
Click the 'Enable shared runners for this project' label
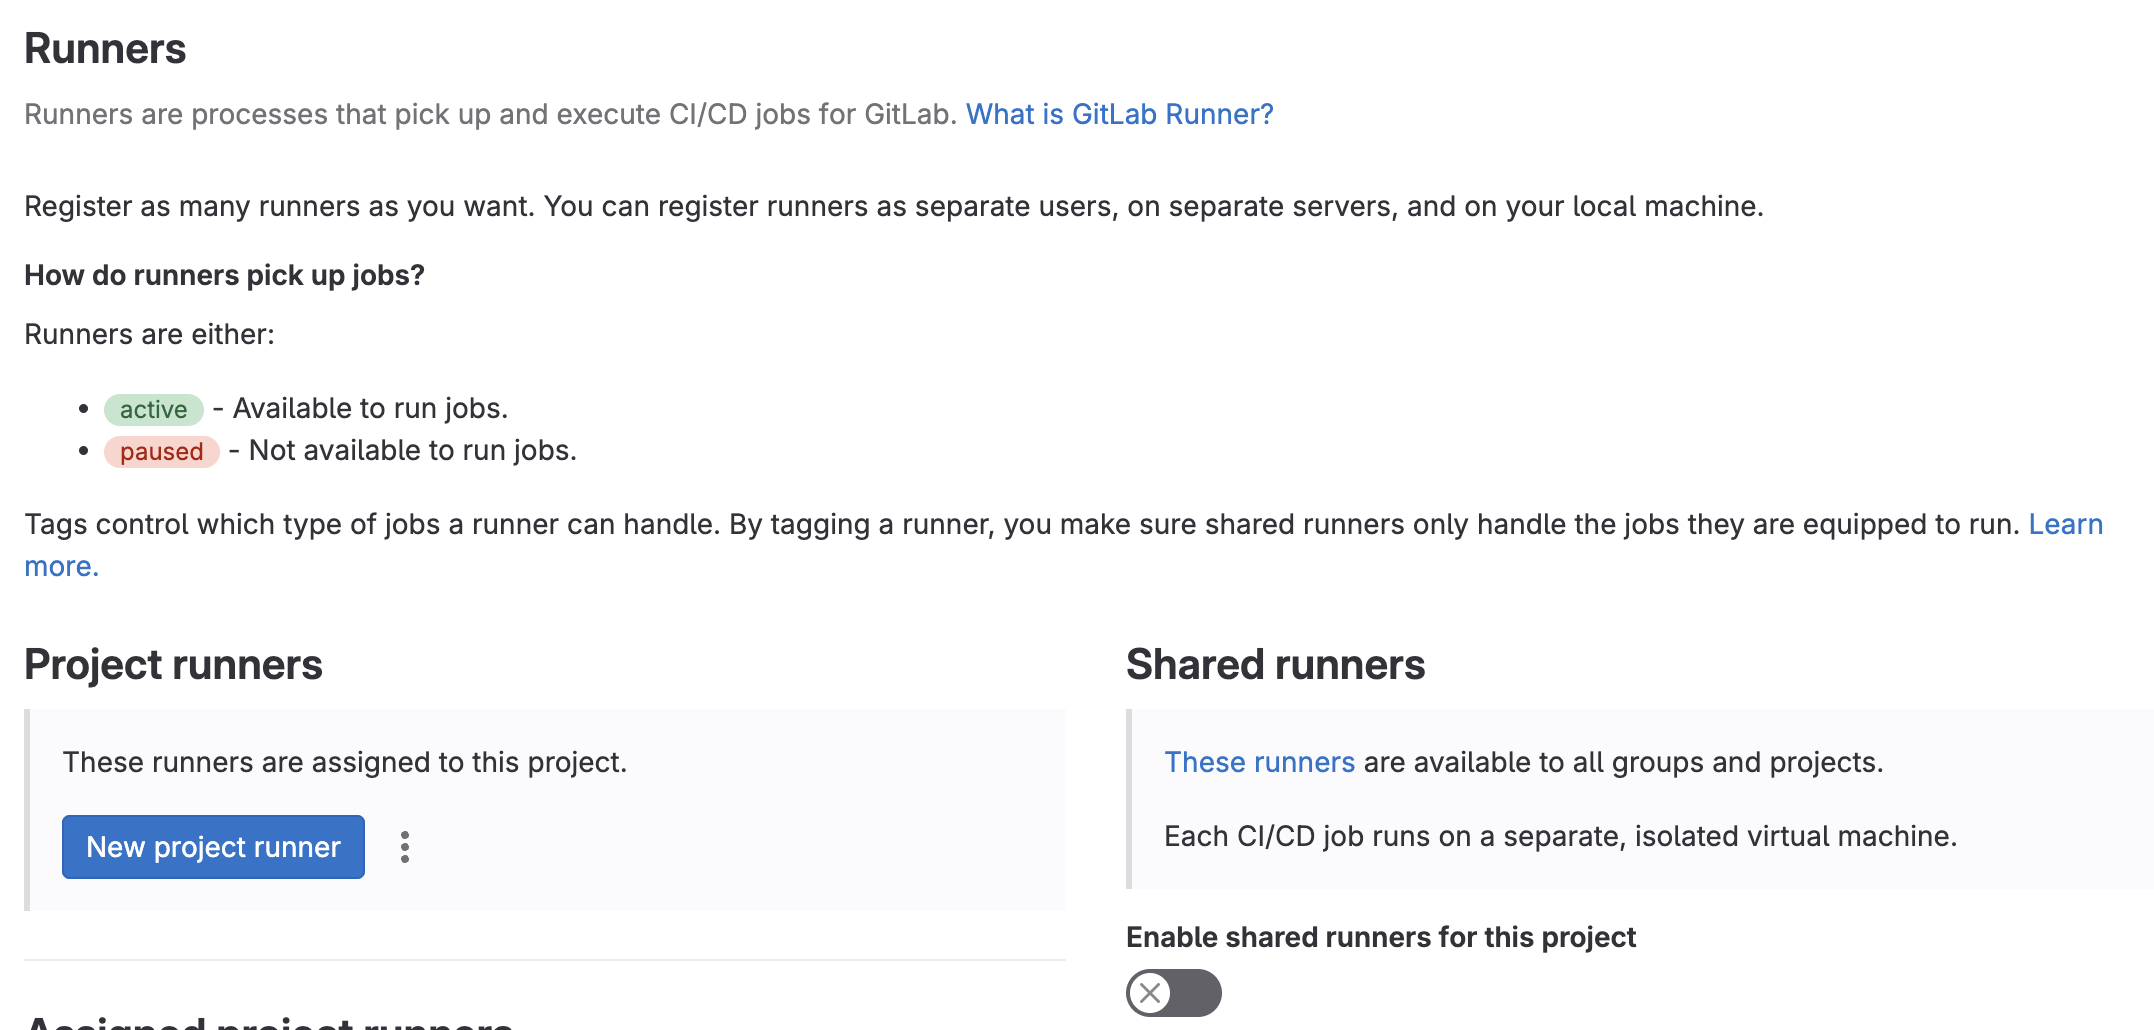click(1380, 937)
